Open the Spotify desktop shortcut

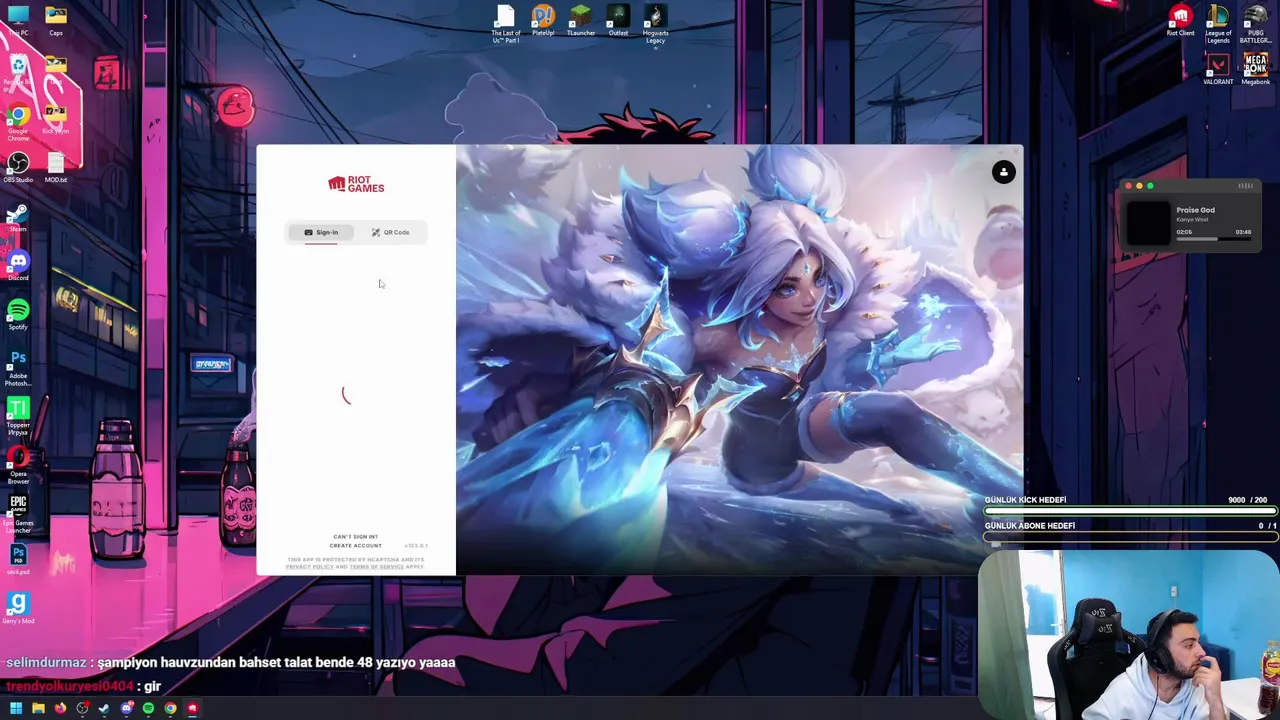coord(18,314)
